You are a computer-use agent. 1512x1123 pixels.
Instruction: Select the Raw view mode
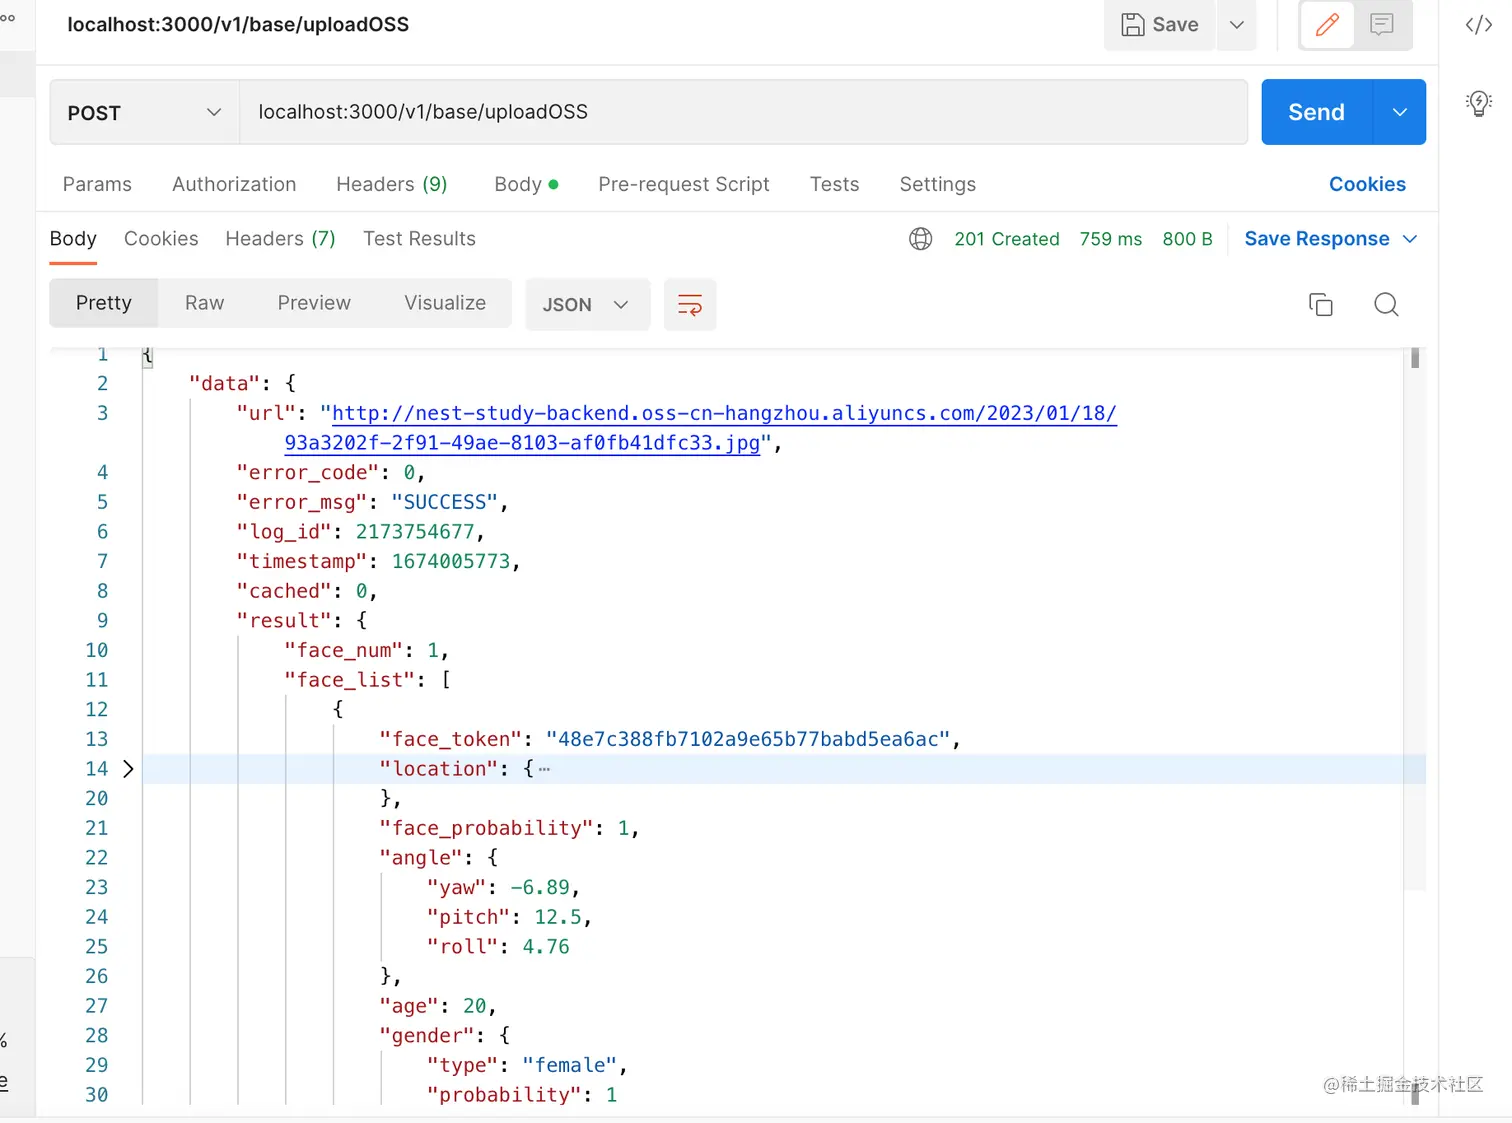(x=204, y=303)
